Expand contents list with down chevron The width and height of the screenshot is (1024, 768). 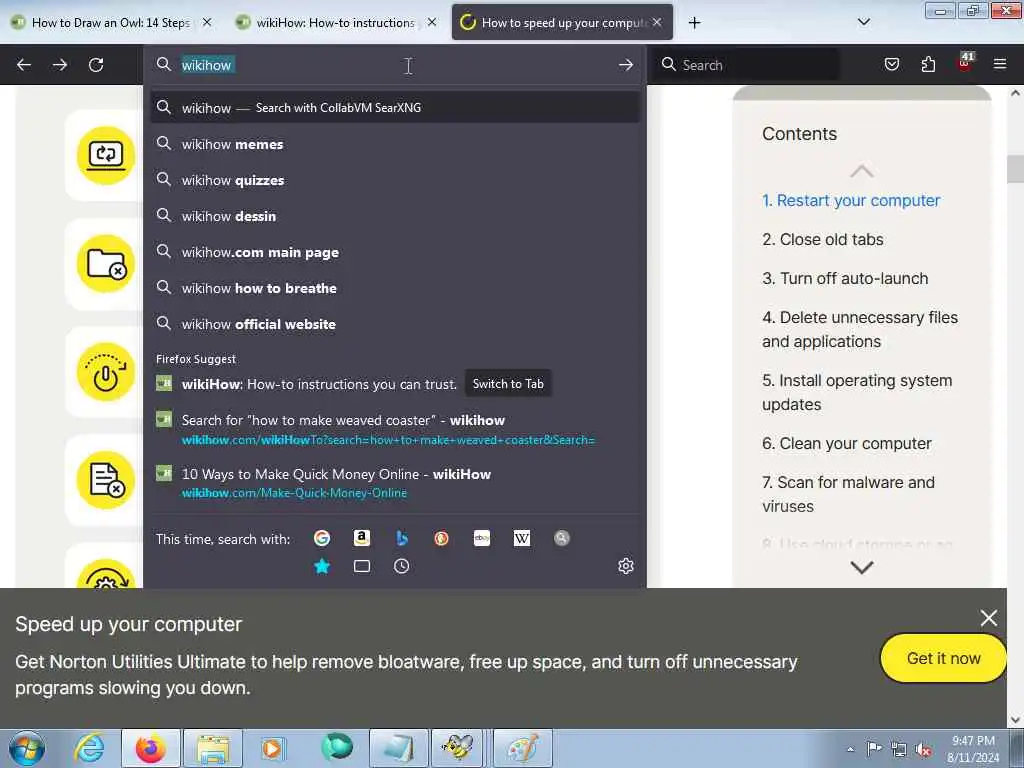[x=861, y=568]
